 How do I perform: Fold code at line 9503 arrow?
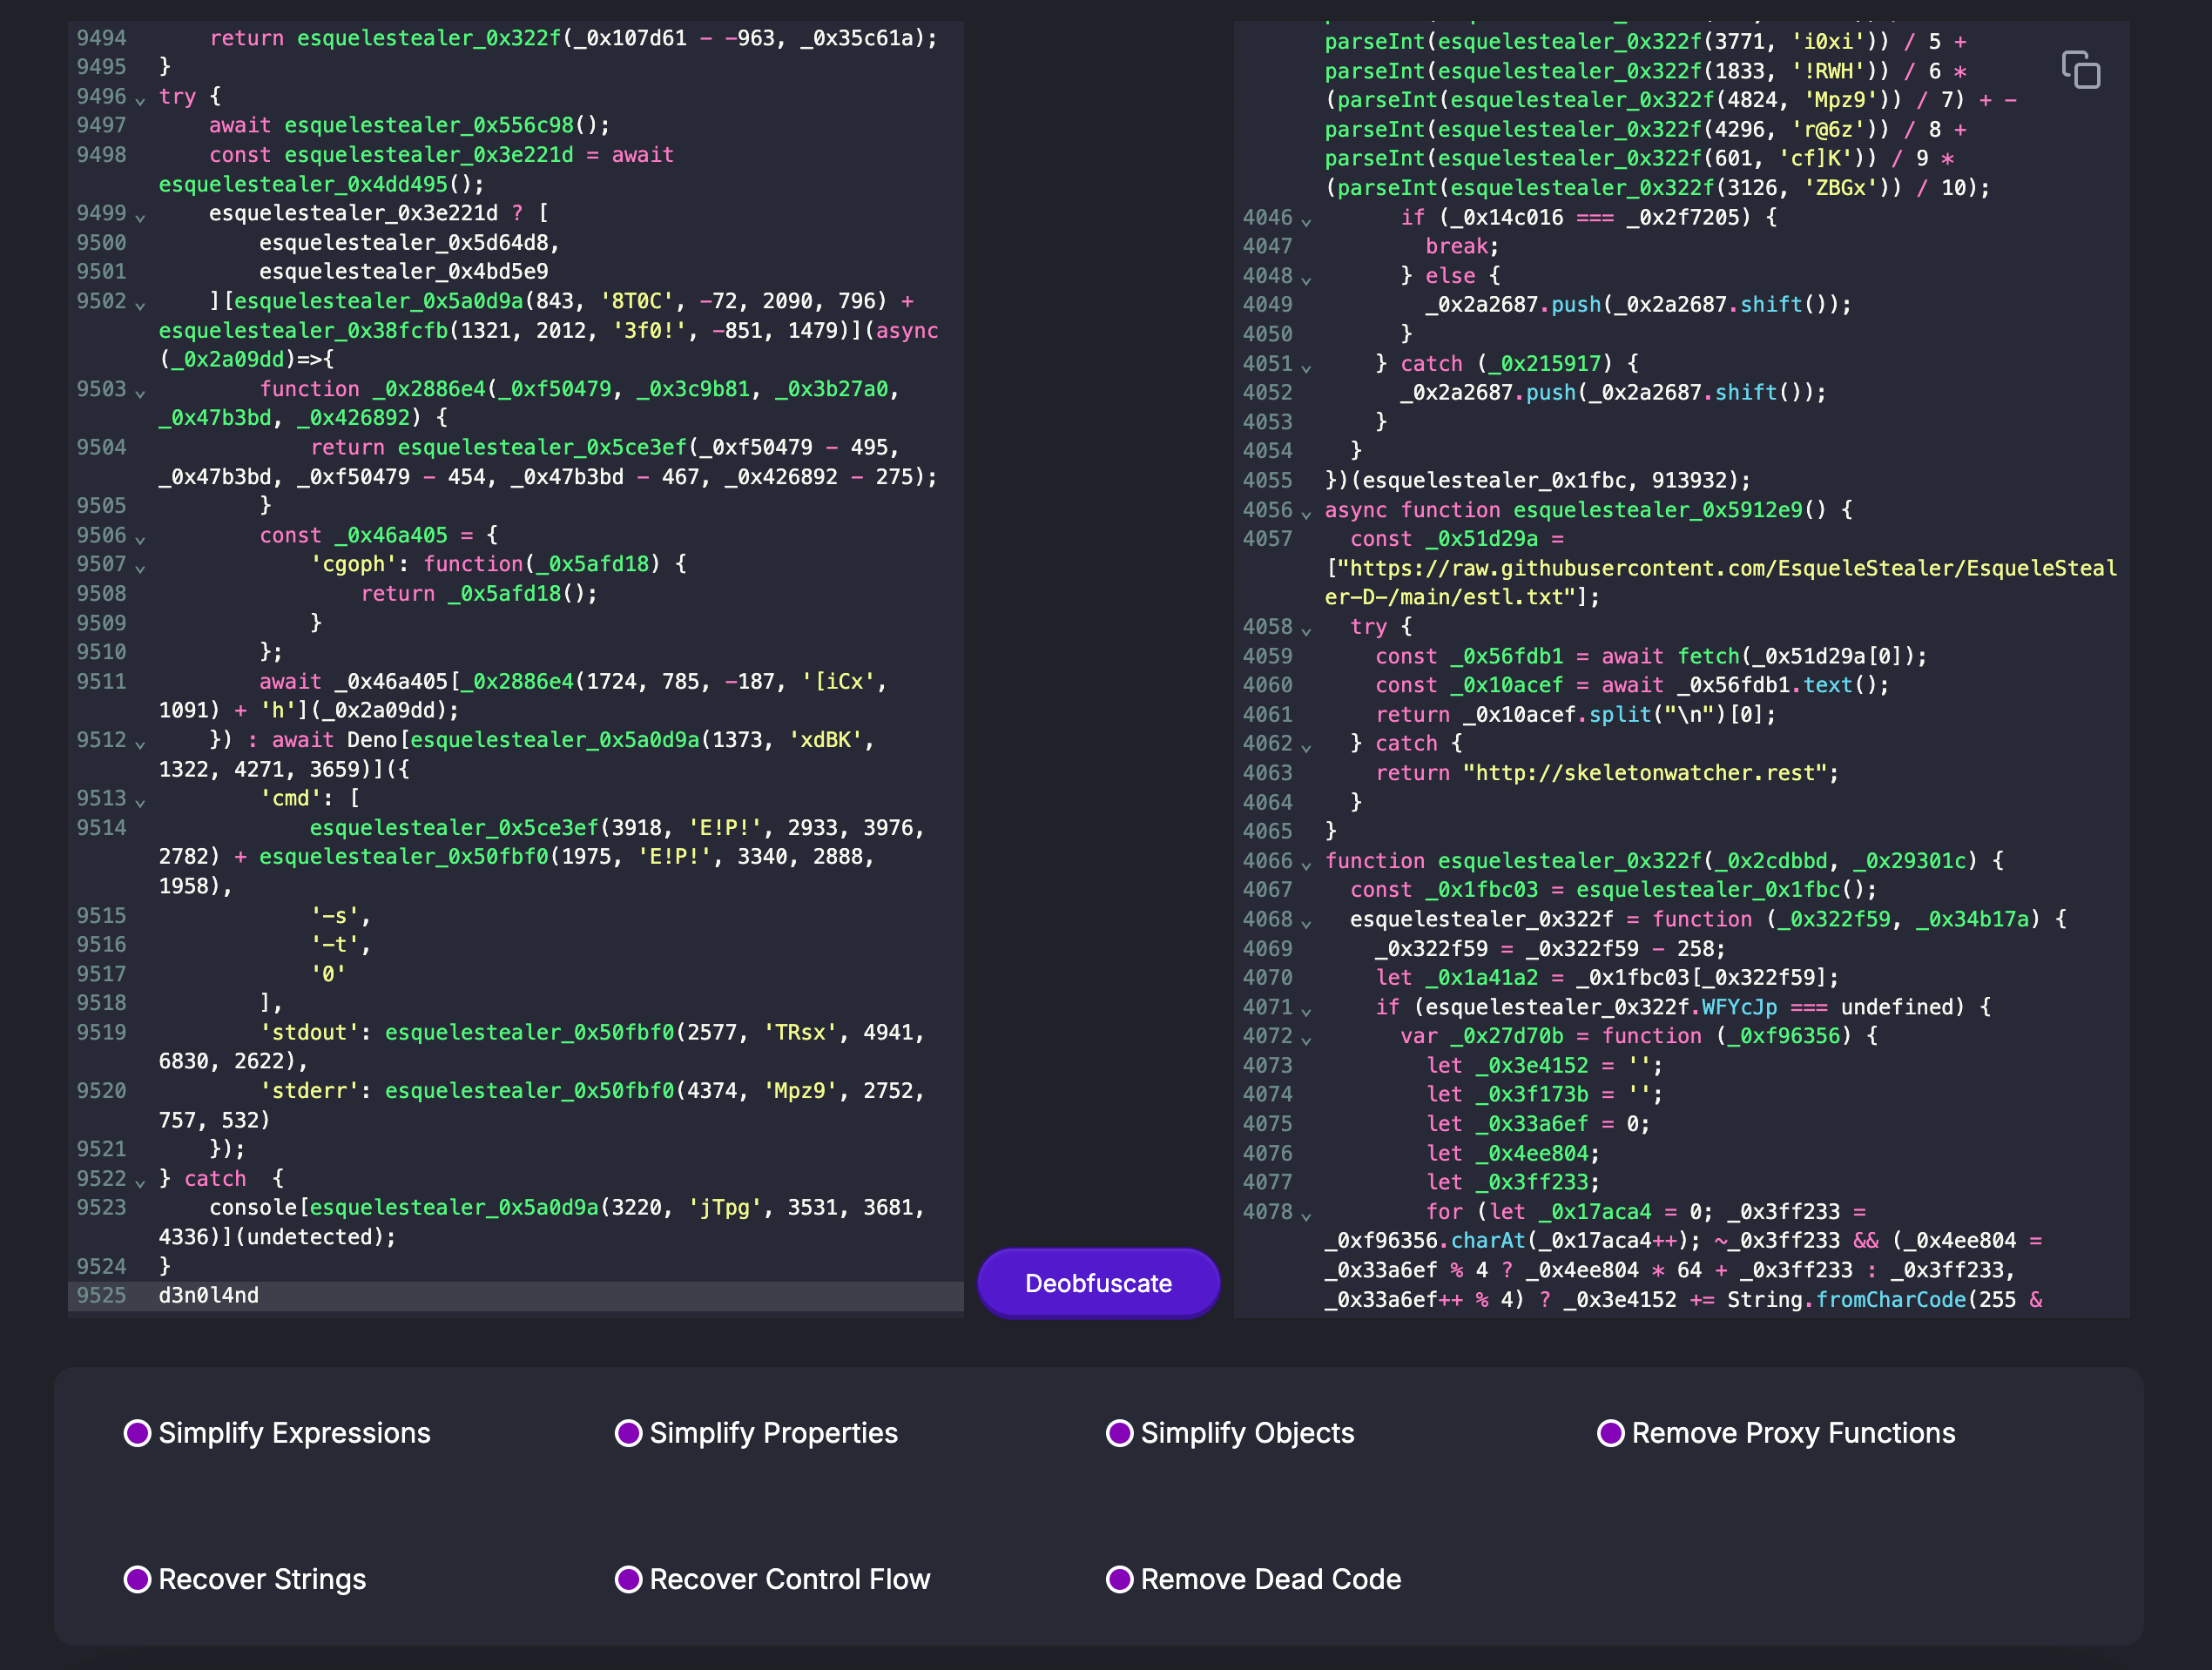tap(140, 393)
